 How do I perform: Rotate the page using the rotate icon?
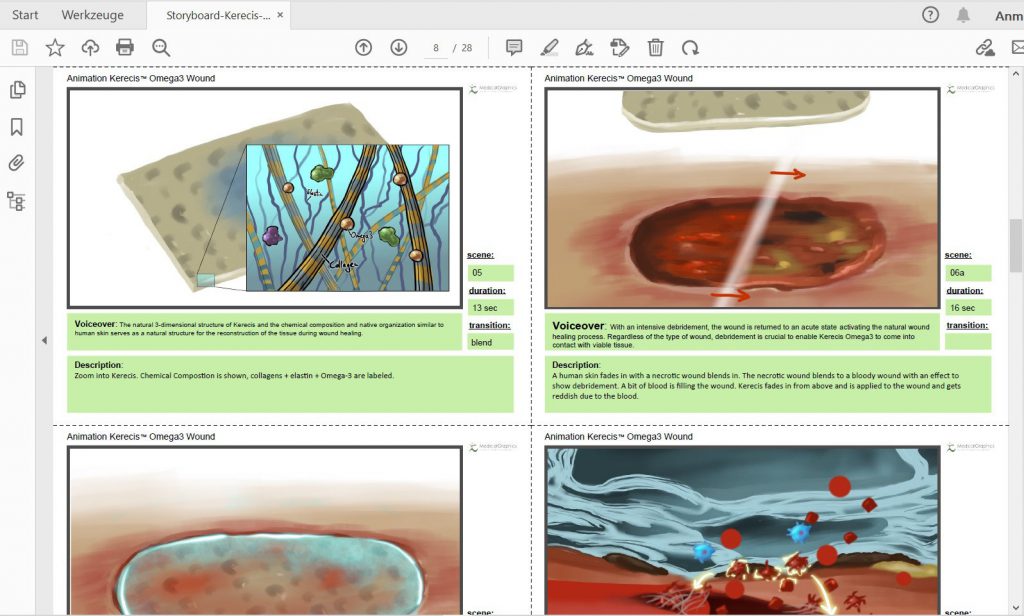coord(690,47)
